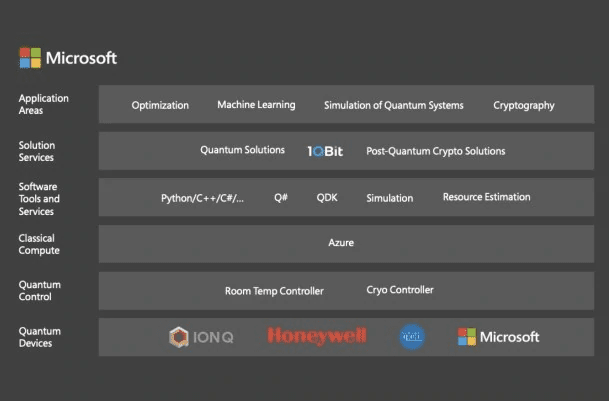Select the Cryptography application area
The width and height of the screenshot is (609, 401).
(524, 106)
